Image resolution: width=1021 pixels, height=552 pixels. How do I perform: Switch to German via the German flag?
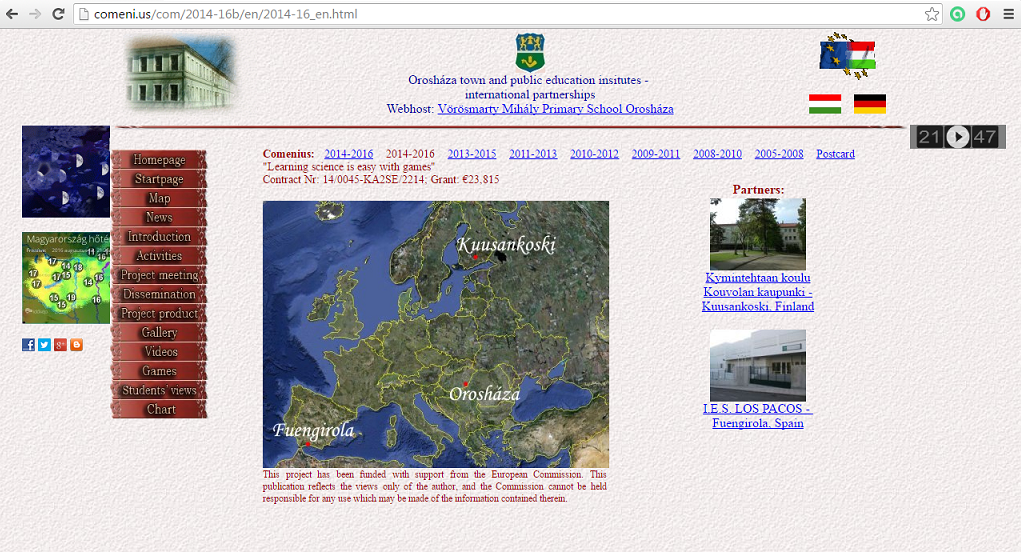(x=870, y=104)
